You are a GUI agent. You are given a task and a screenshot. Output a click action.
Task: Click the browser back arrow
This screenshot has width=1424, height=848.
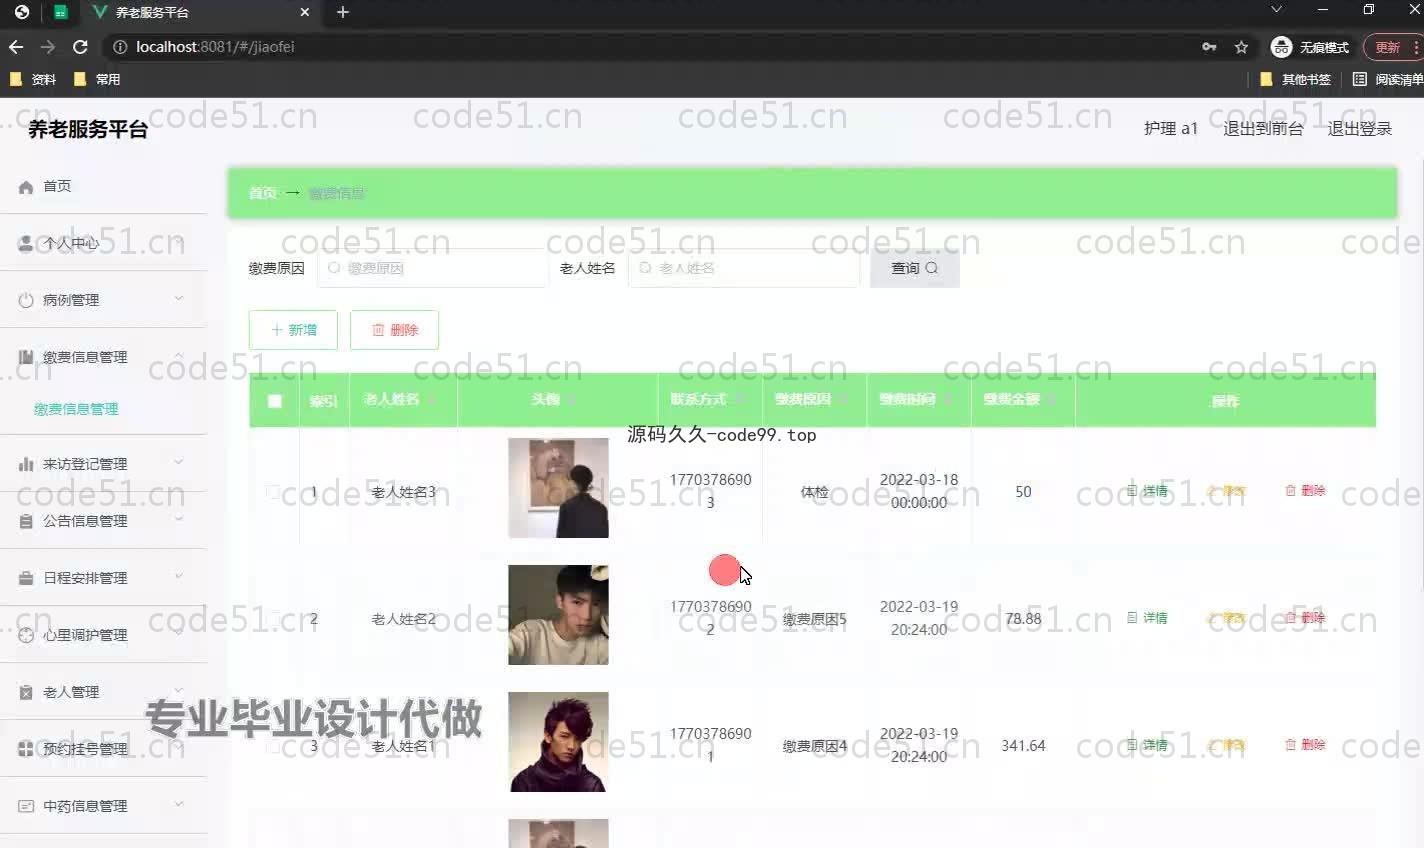pyautogui.click(x=16, y=47)
